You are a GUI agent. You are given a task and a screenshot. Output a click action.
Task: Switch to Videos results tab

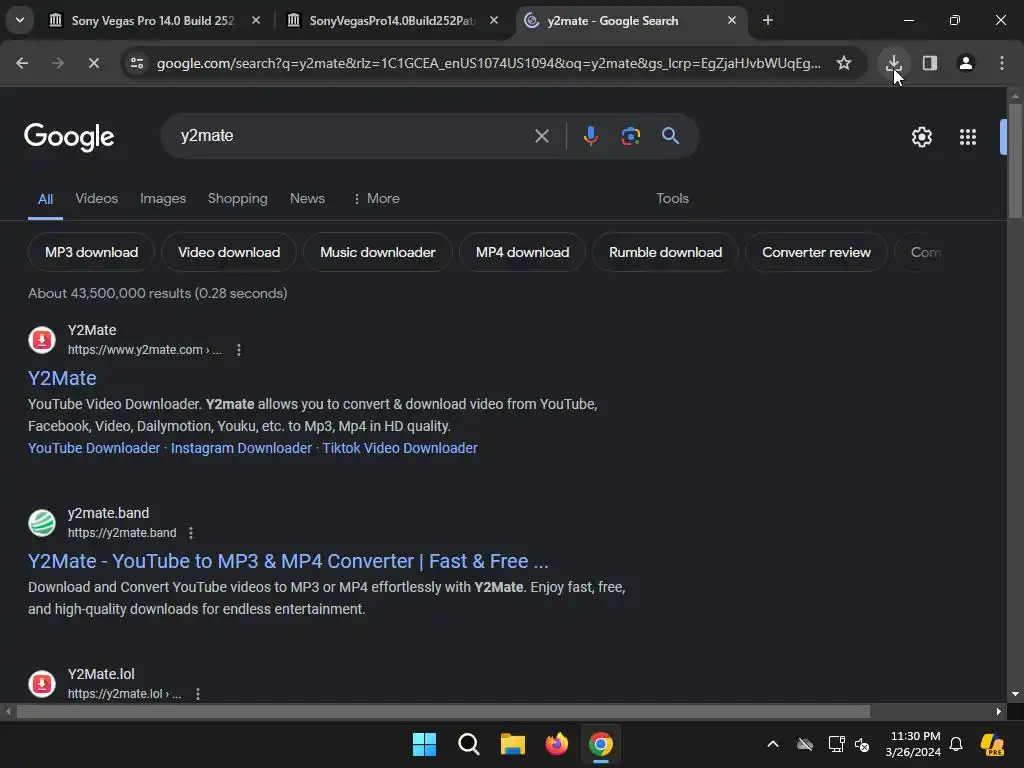pos(97,199)
